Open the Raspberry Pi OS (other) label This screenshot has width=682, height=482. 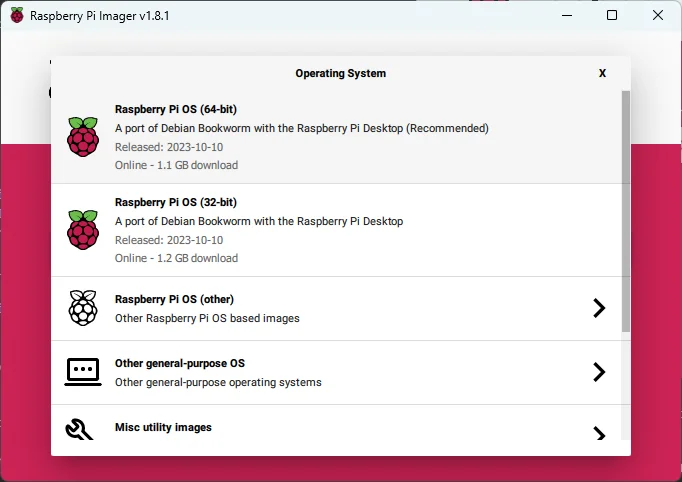tap(174, 299)
